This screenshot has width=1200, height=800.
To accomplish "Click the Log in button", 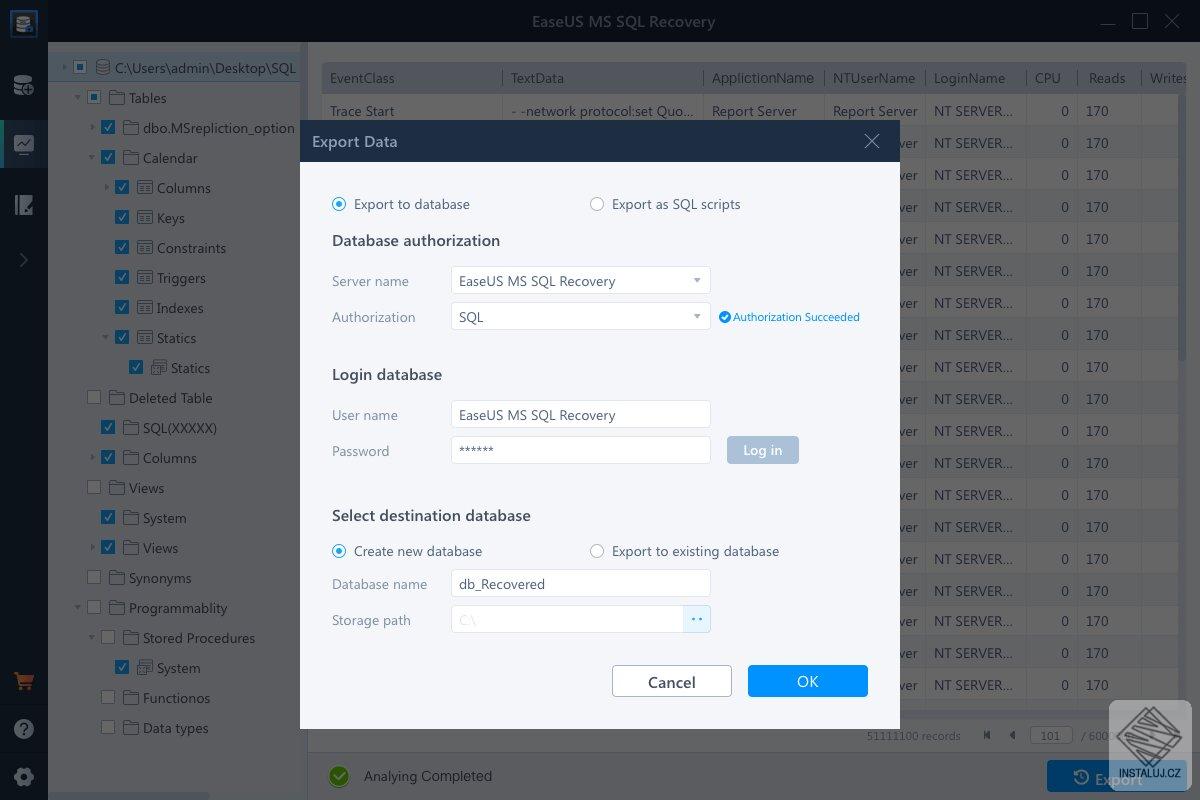I will [x=763, y=450].
